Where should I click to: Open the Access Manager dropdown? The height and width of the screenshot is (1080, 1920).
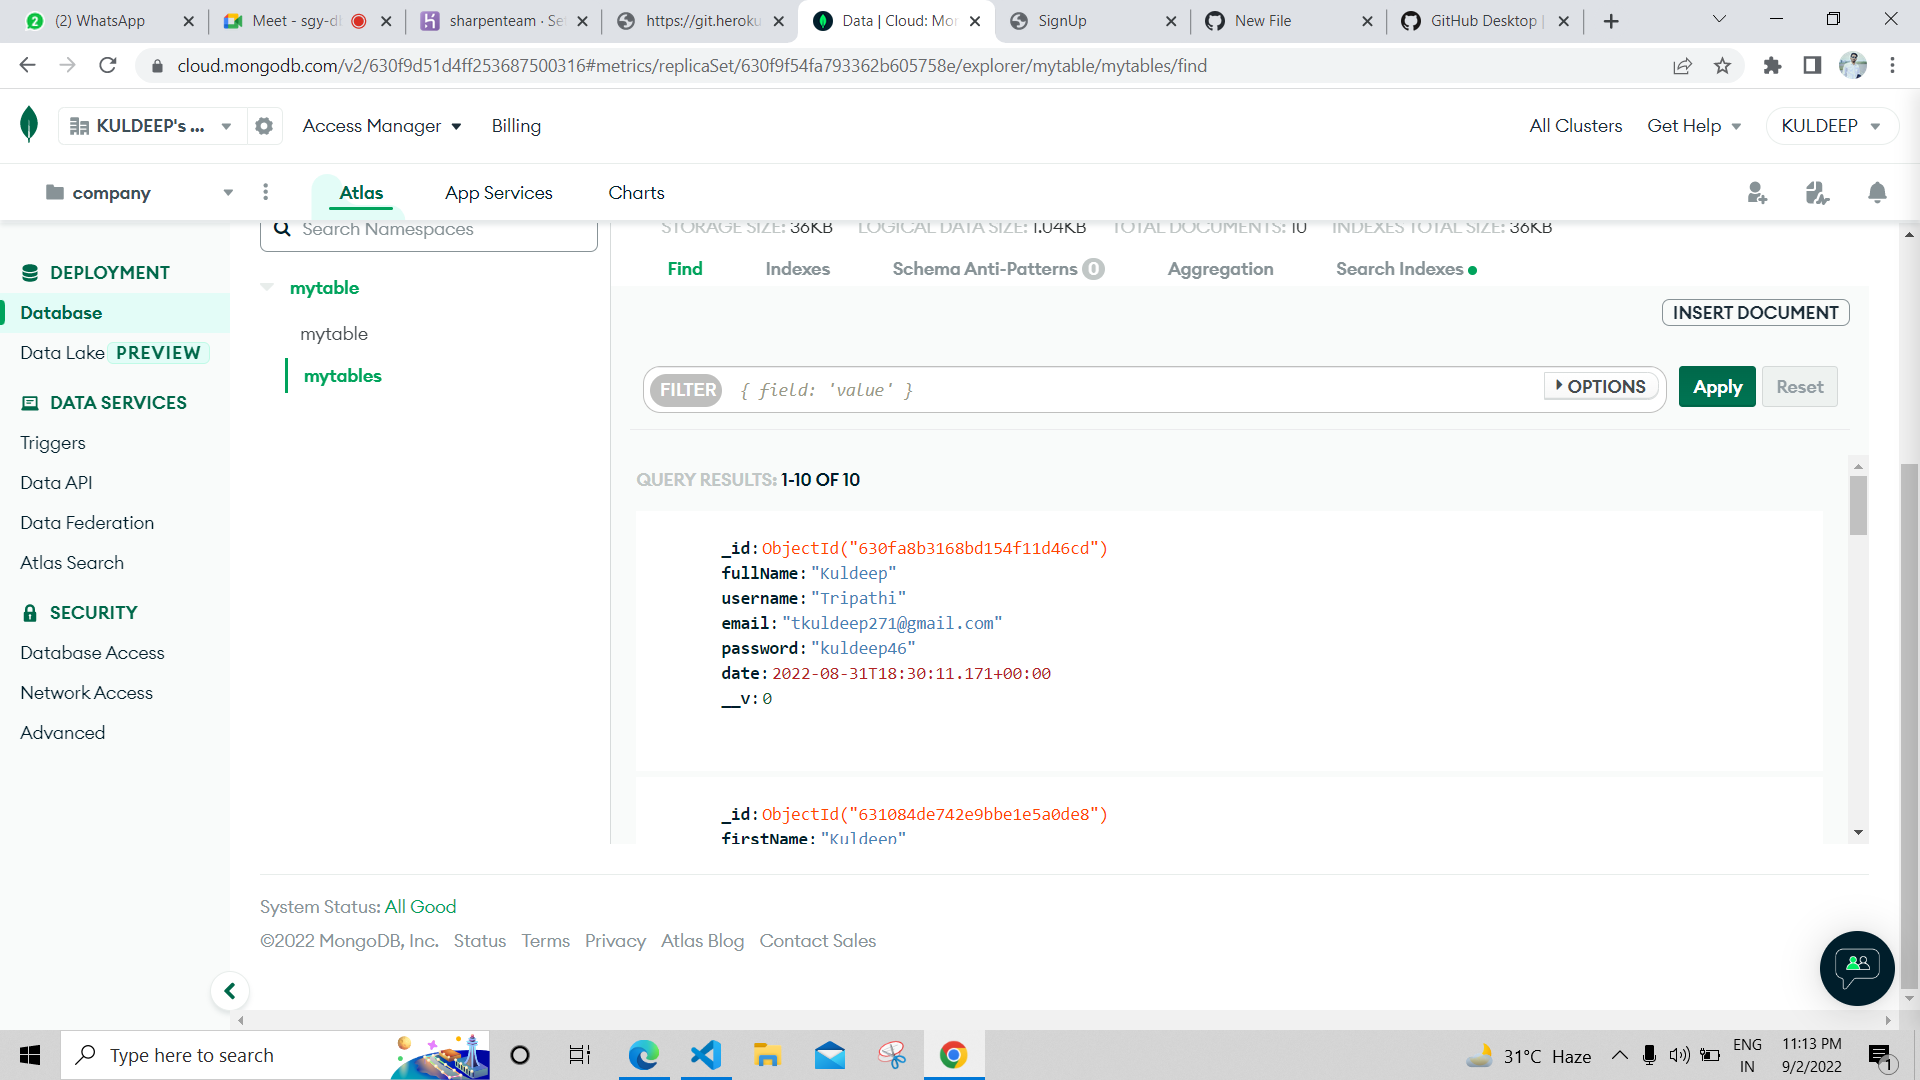point(382,126)
